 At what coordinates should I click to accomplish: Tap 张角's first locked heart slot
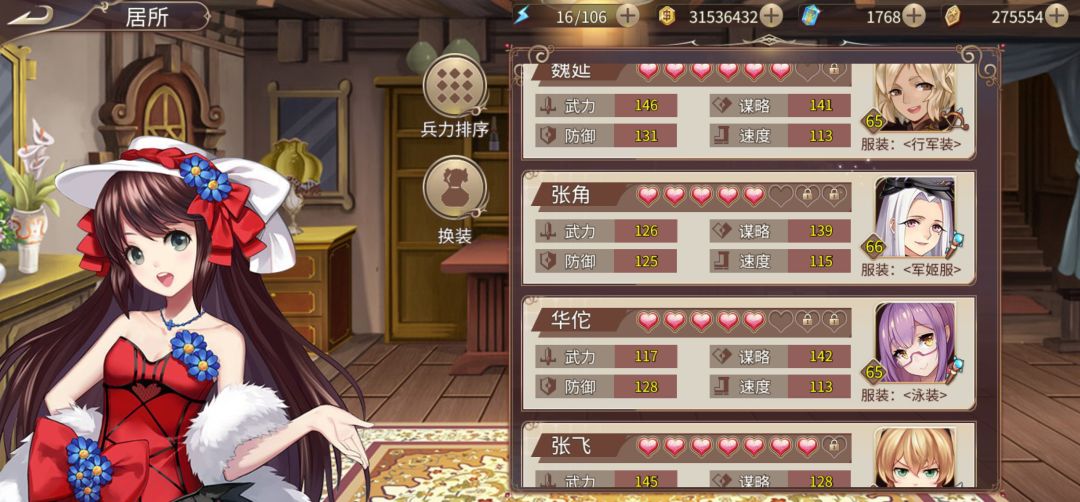[807, 196]
